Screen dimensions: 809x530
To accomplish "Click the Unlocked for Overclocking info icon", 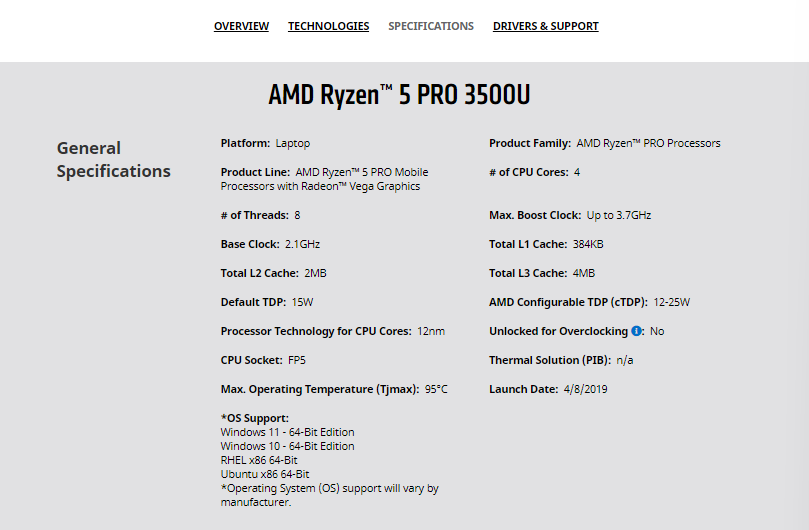I will [x=637, y=331].
